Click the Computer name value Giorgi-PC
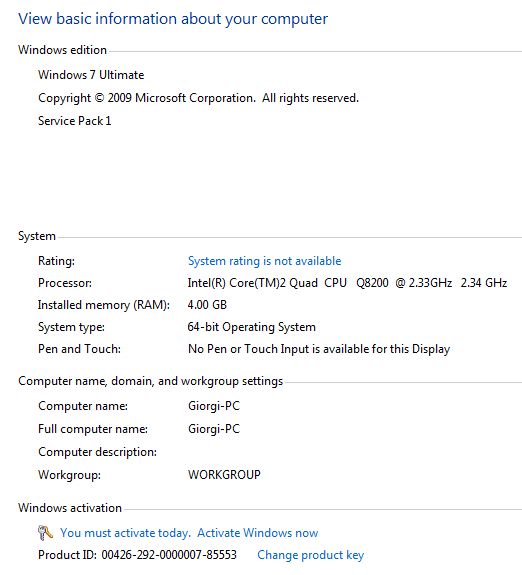 click(x=214, y=406)
